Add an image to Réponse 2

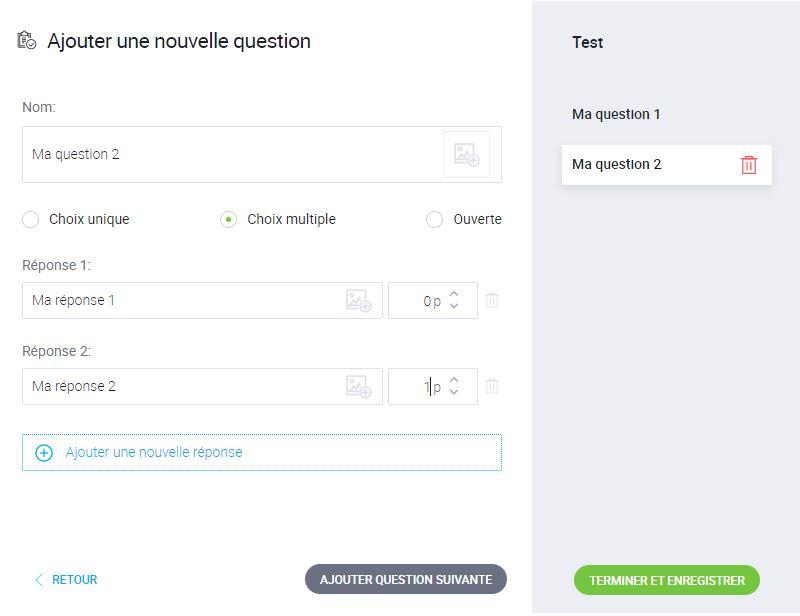pyautogui.click(x=359, y=387)
